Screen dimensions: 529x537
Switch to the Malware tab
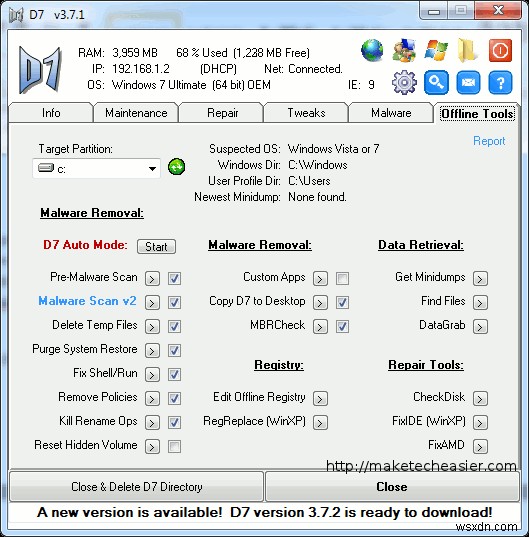[391, 113]
